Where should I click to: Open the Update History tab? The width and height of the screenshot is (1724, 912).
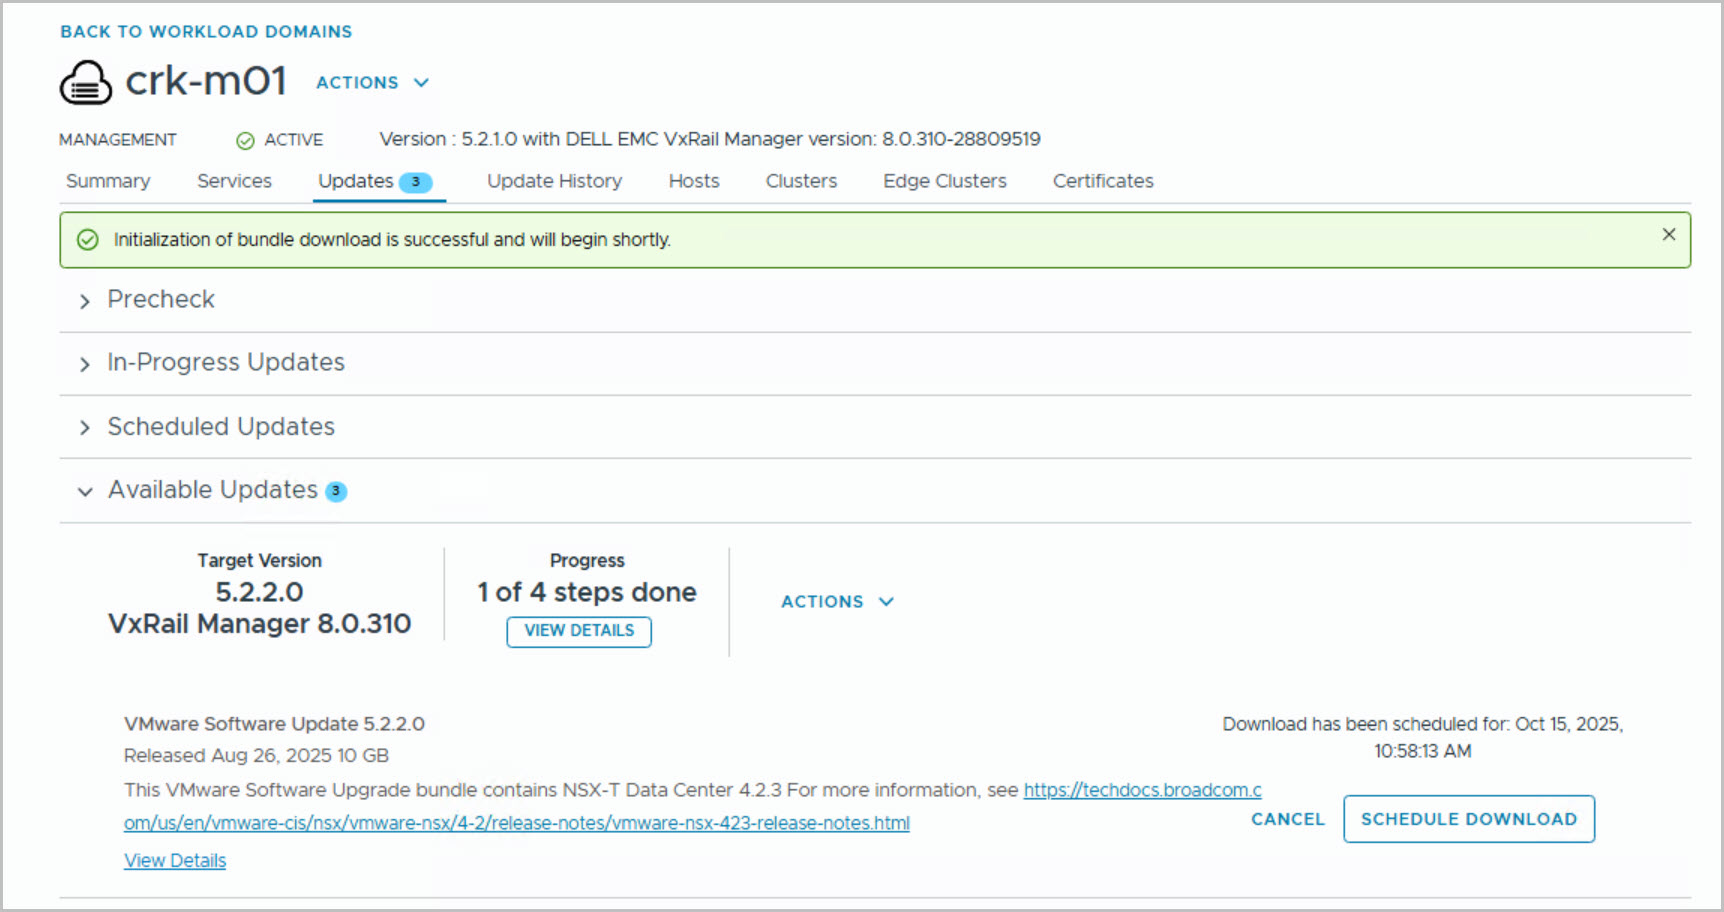tap(554, 181)
